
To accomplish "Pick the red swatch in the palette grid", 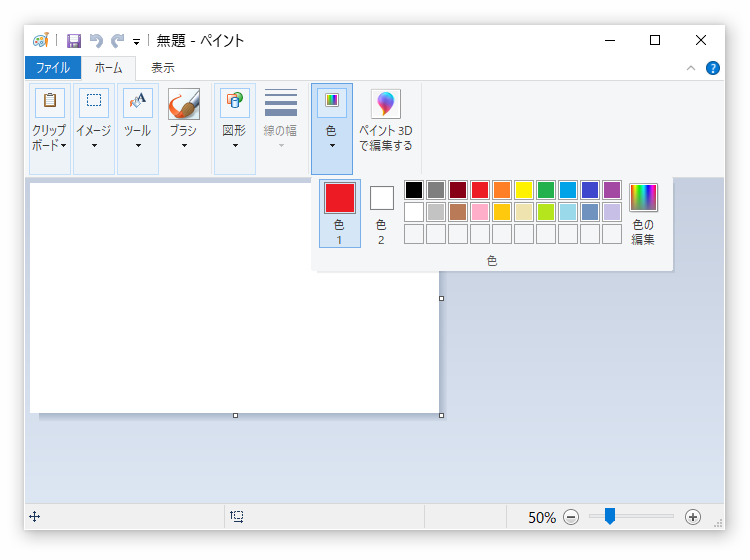I will (x=480, y=190).
